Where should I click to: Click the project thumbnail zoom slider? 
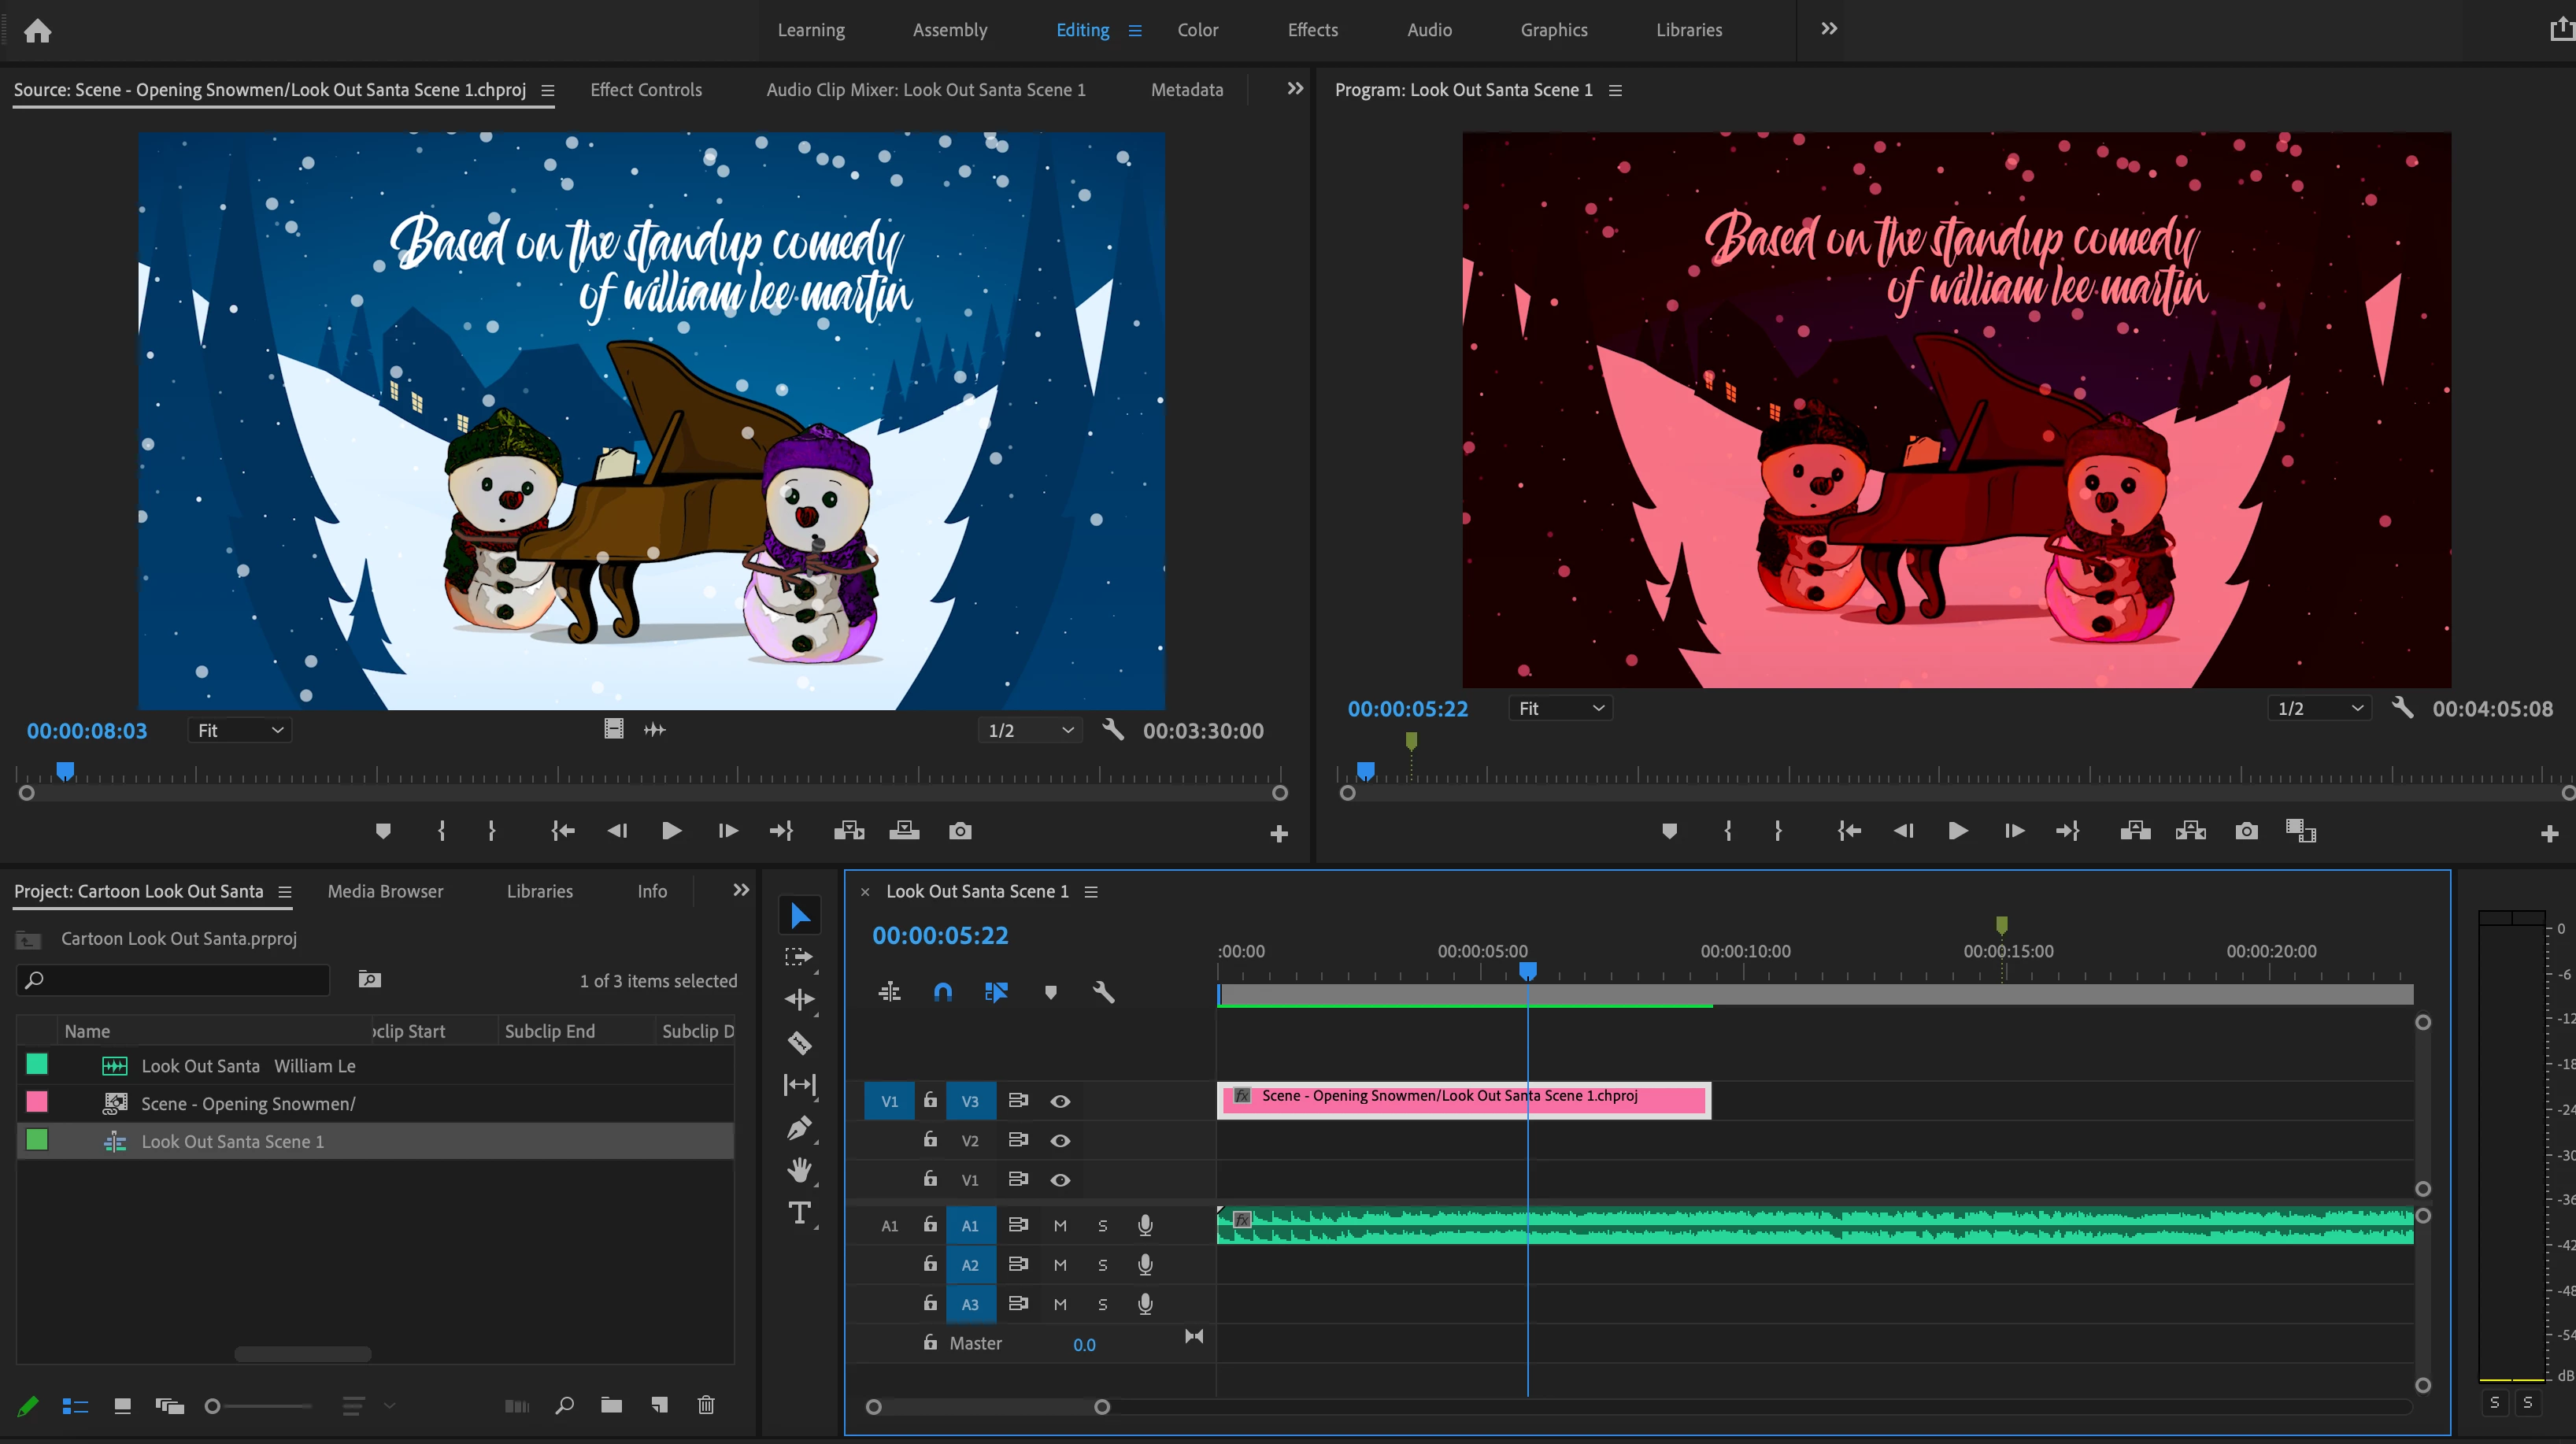pyautogui.click(x=212, y=1406)
